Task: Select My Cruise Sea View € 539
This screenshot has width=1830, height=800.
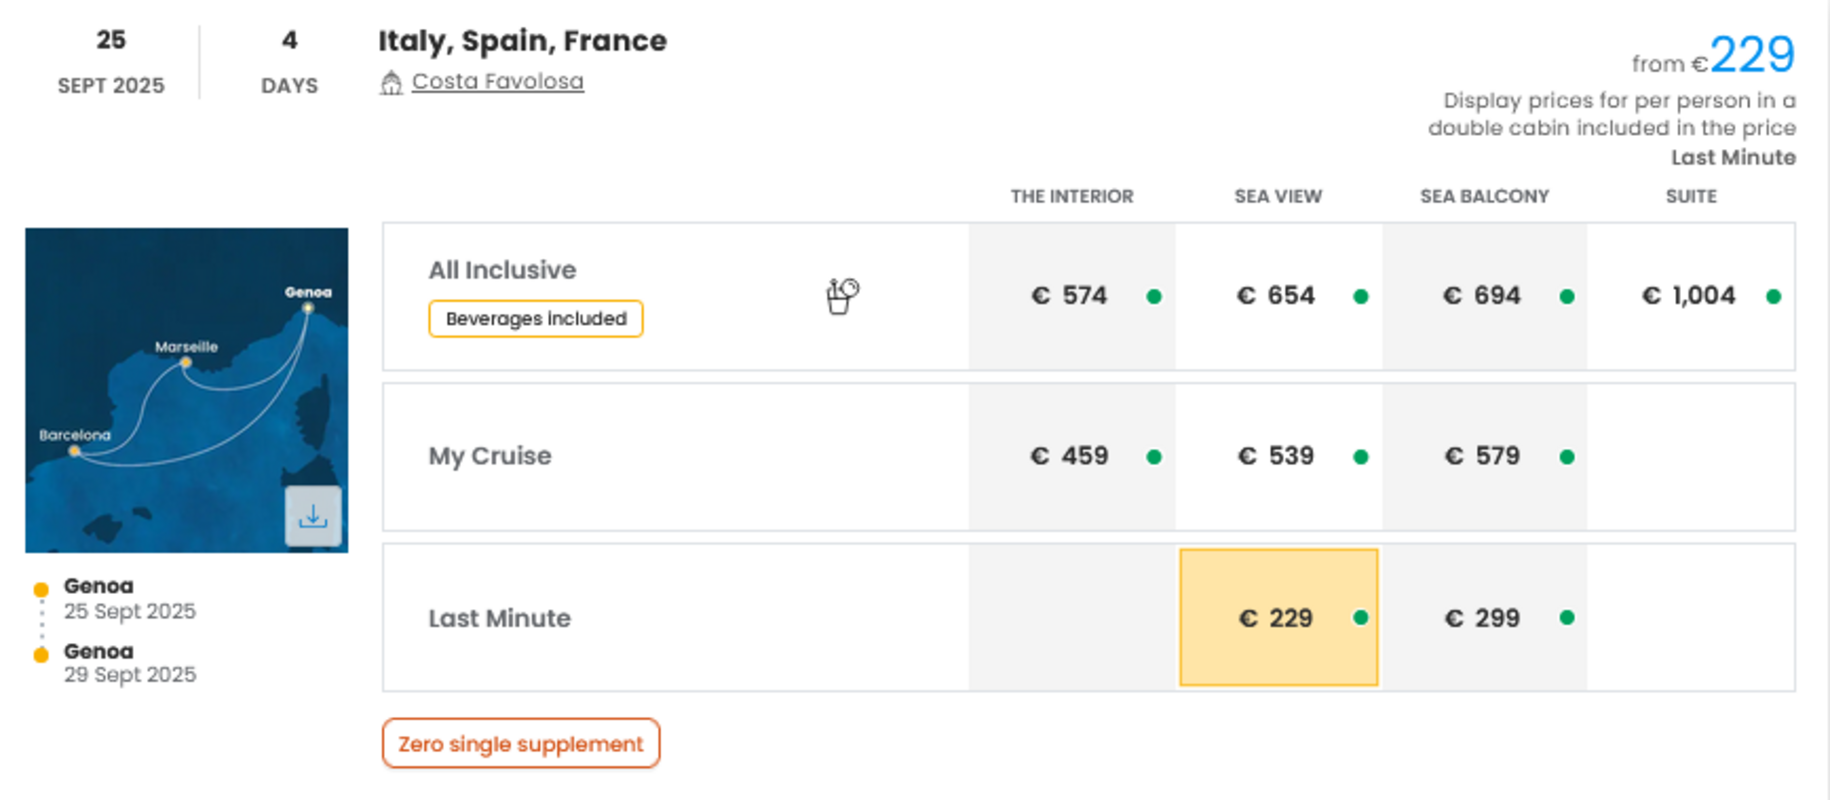Action: pyautogui.click(x=1278, y=456)
